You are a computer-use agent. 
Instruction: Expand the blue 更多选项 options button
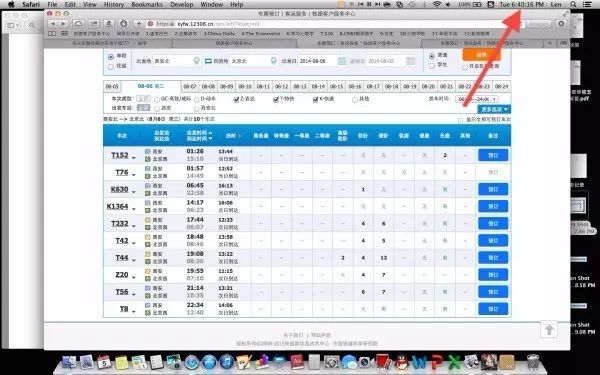click(494, 110)
